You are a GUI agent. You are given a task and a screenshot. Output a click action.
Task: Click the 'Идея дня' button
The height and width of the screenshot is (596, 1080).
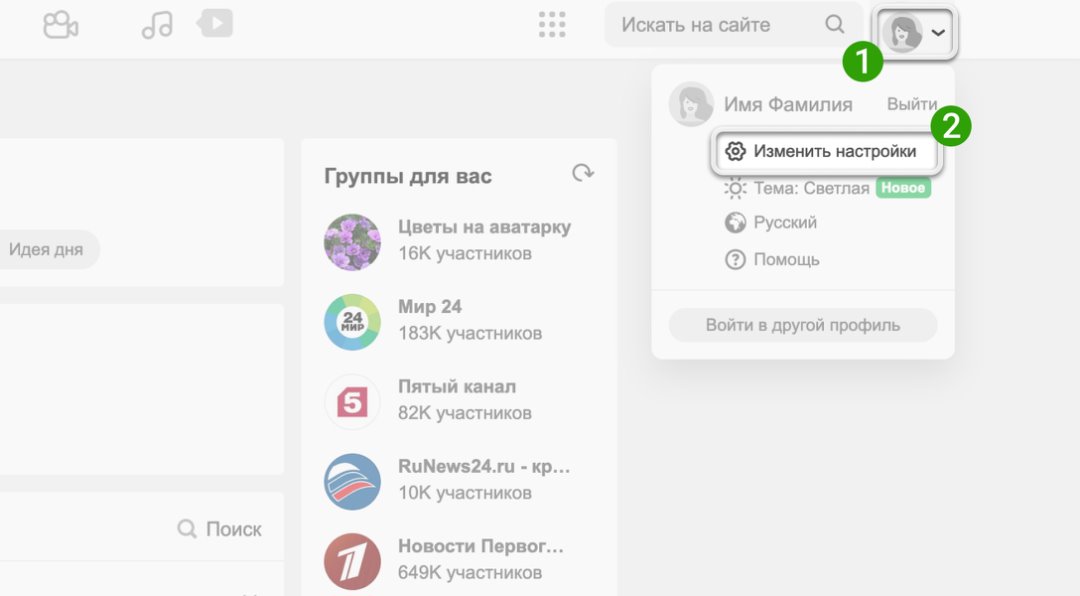click(x=46, y=250)
